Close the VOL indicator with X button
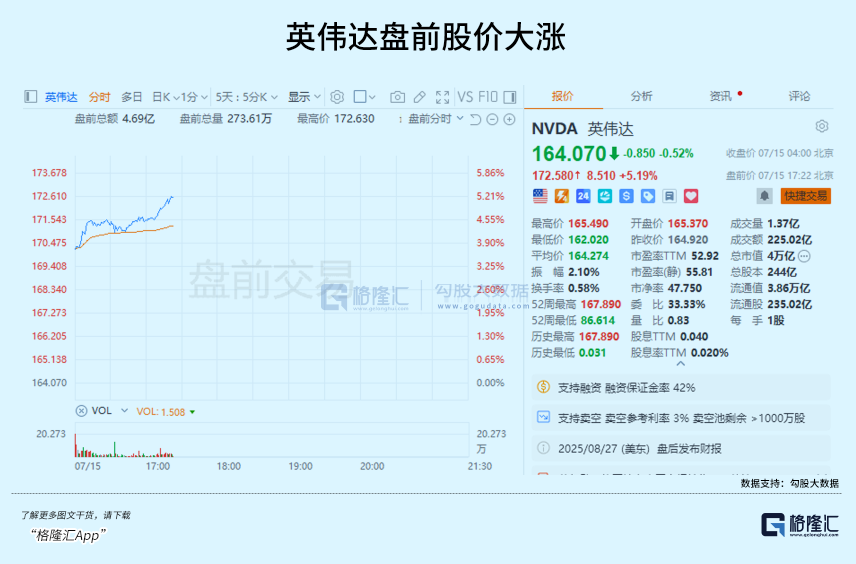This screenshot has height=564, width=856. (81, 411)
